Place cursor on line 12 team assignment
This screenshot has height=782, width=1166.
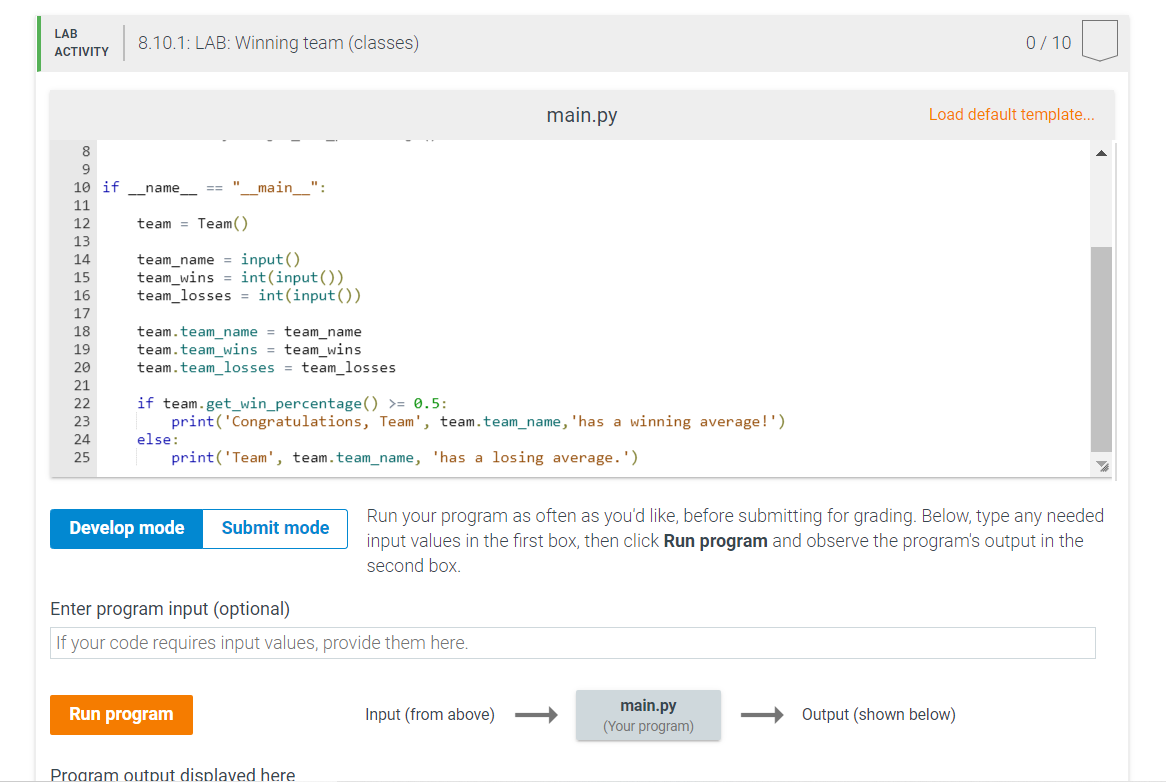tap(193, 224)
